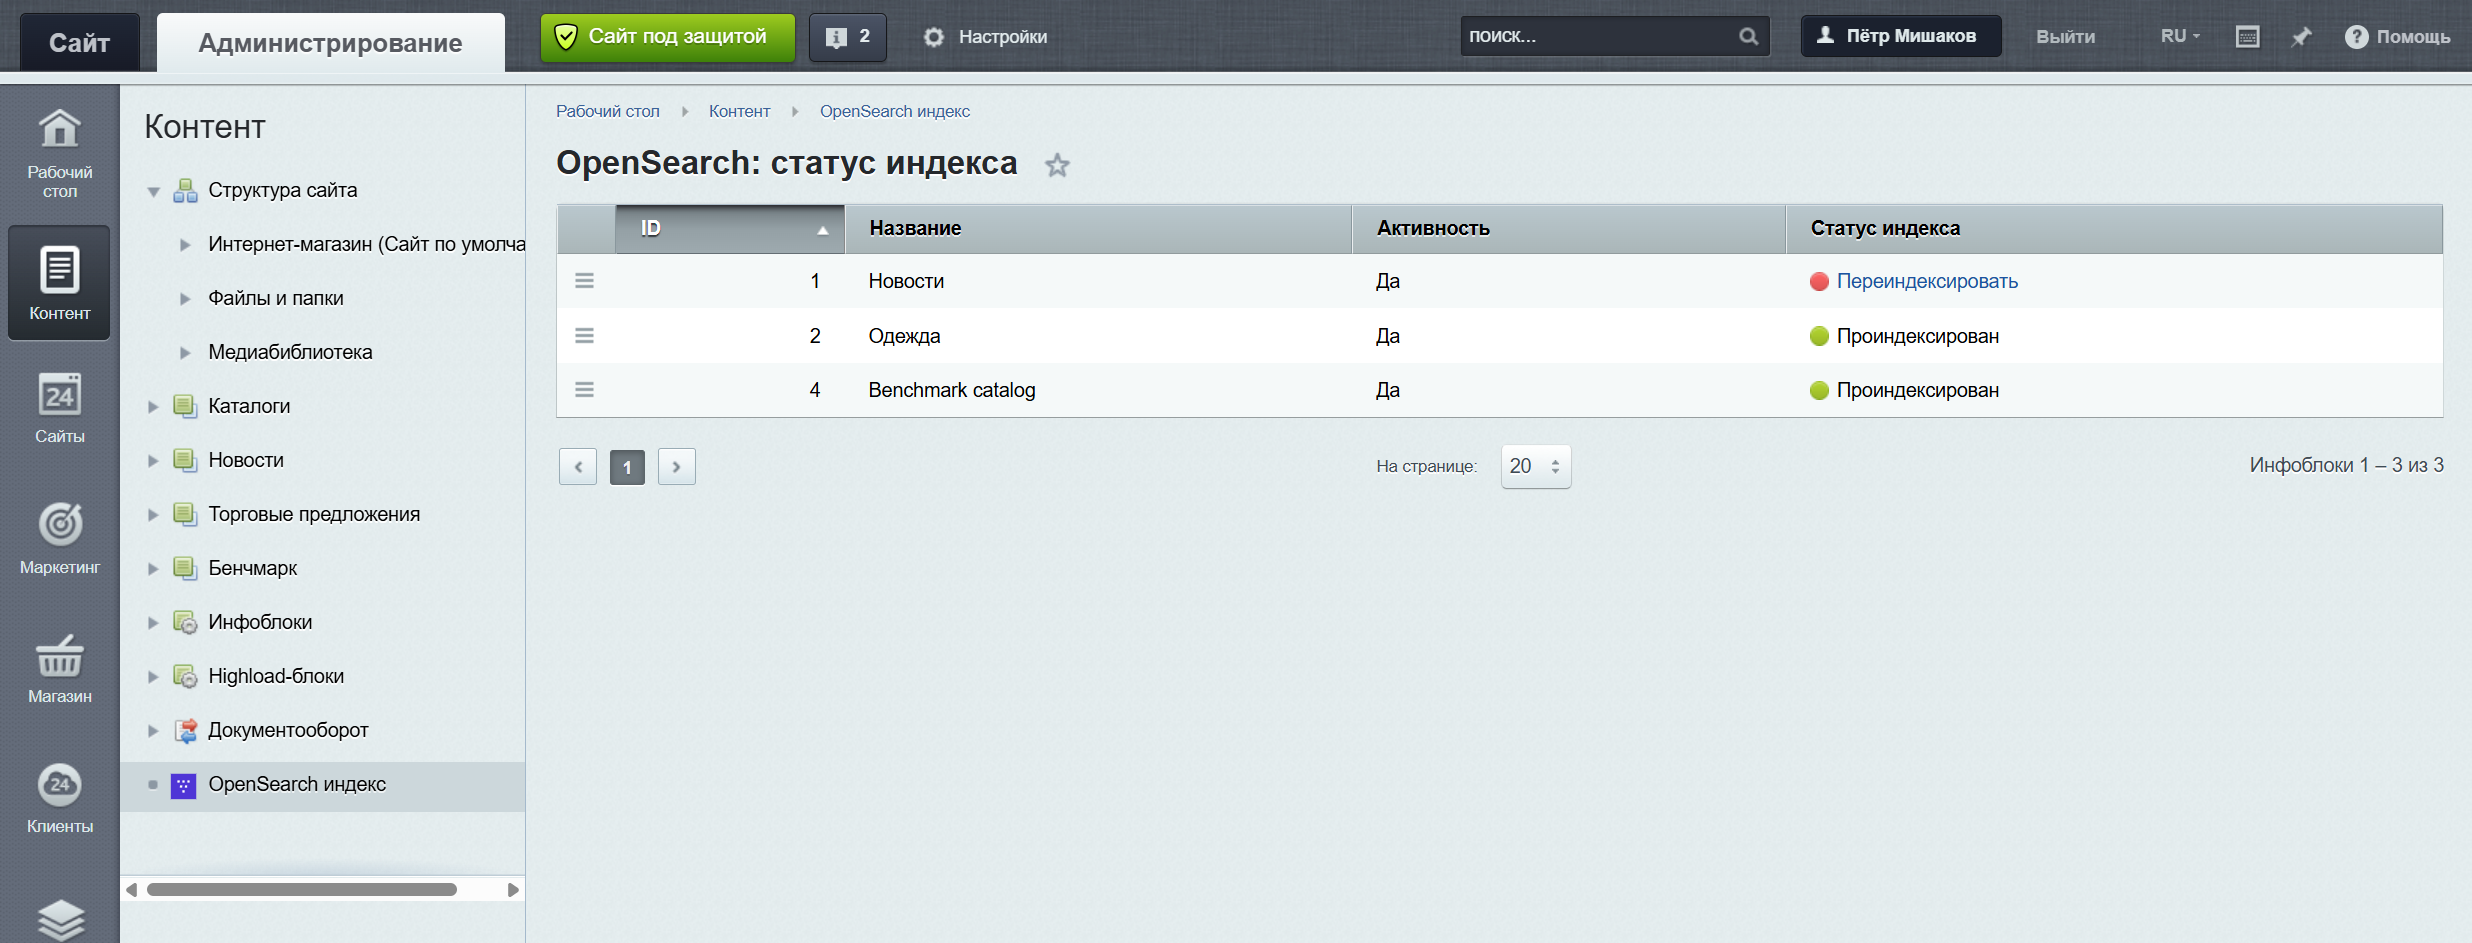Go to the next page arrow
This screenshot has height=943, width=2472.
pyautogui.click(x=677, y=467)
